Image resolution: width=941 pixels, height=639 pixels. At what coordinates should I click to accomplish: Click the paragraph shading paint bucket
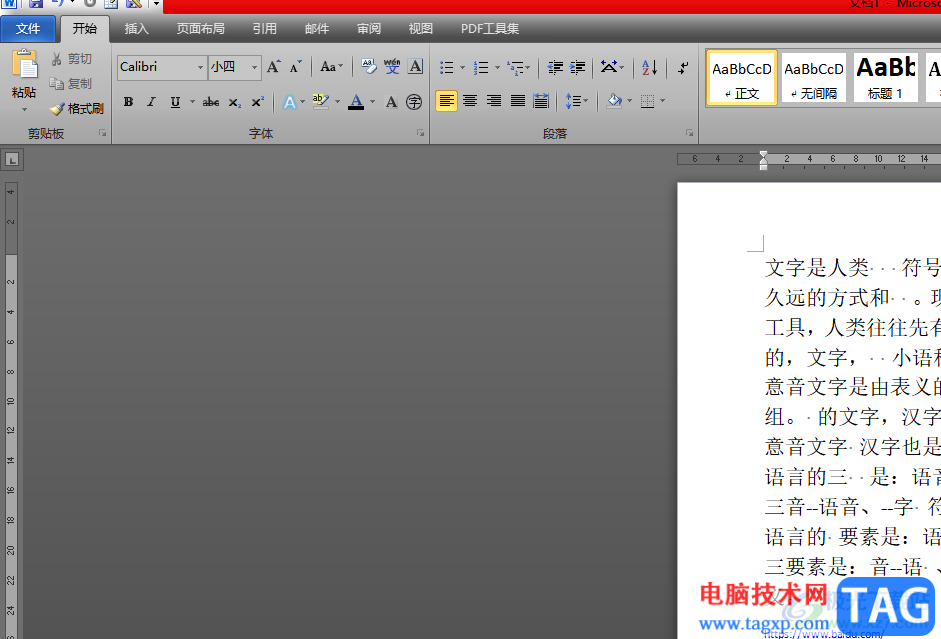tap(615, 101)
